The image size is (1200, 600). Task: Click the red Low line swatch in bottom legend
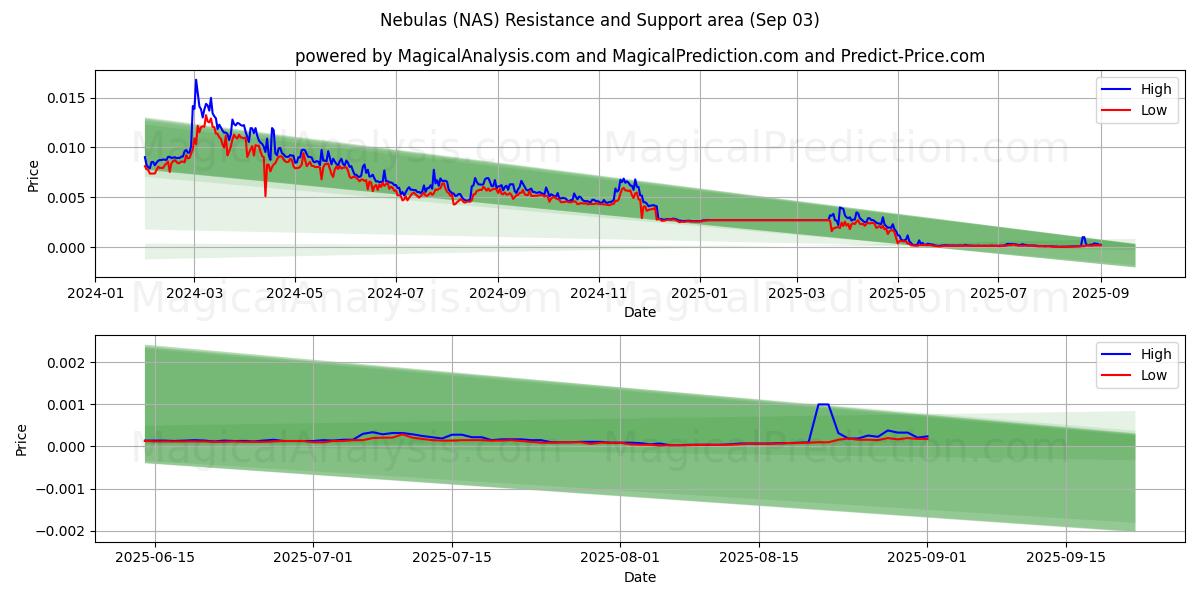[1120, 375]
